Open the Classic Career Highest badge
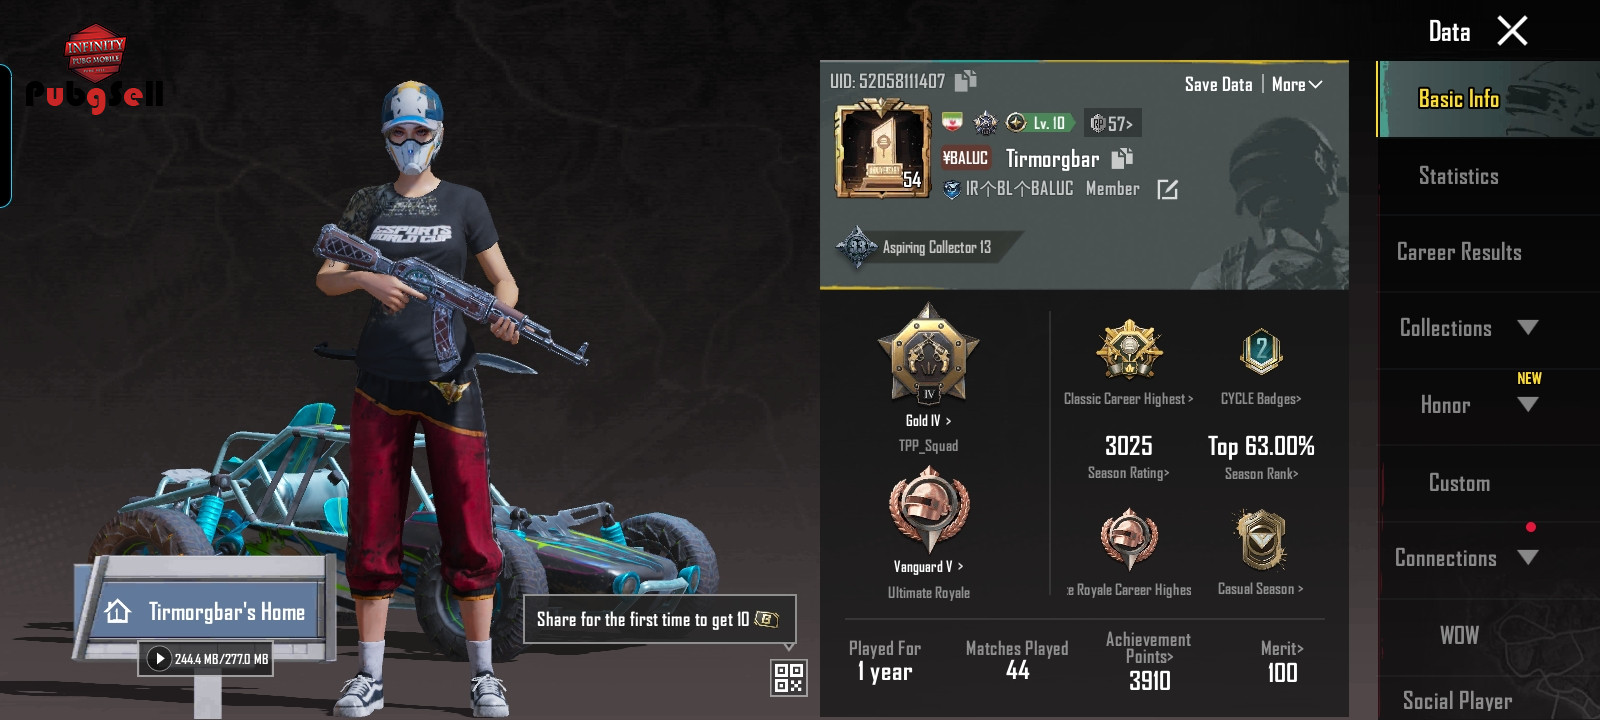Image resolution: width=1600 pixels, height=720 pixels. coord(1129,350)
